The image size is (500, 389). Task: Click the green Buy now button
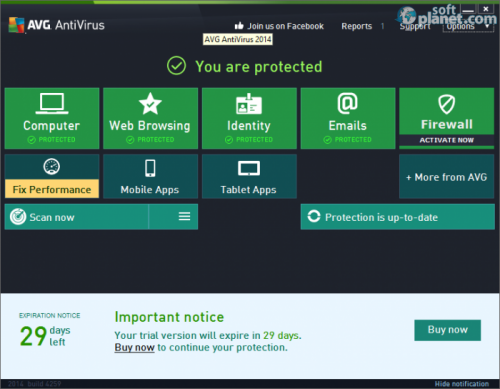coord(447,330)
